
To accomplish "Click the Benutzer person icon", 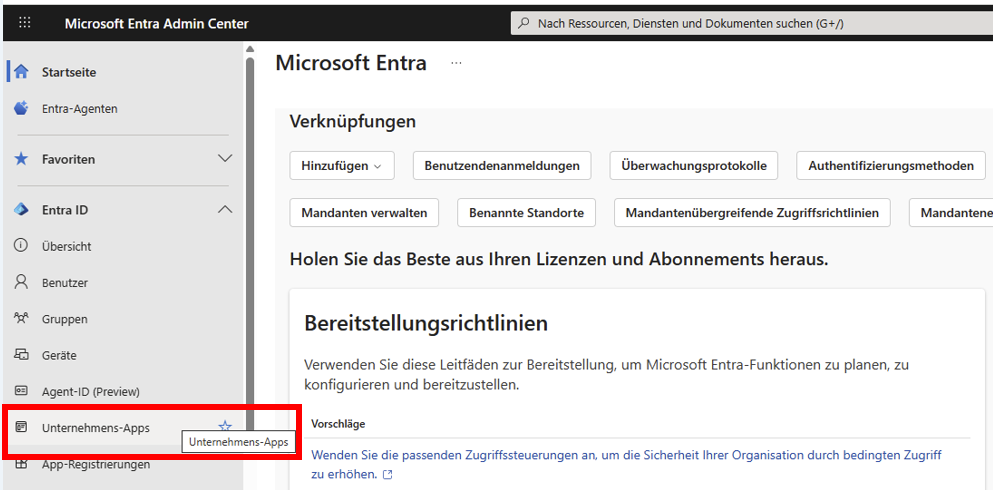I will 21,282.
